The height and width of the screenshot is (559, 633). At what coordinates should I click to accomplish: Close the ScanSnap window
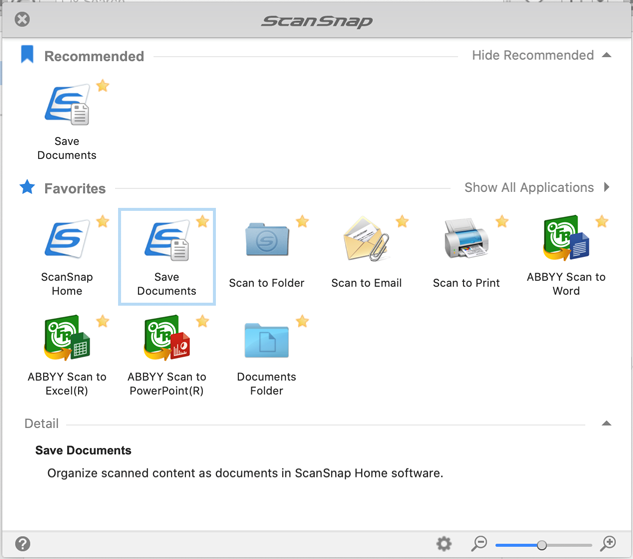coord(22,19)
